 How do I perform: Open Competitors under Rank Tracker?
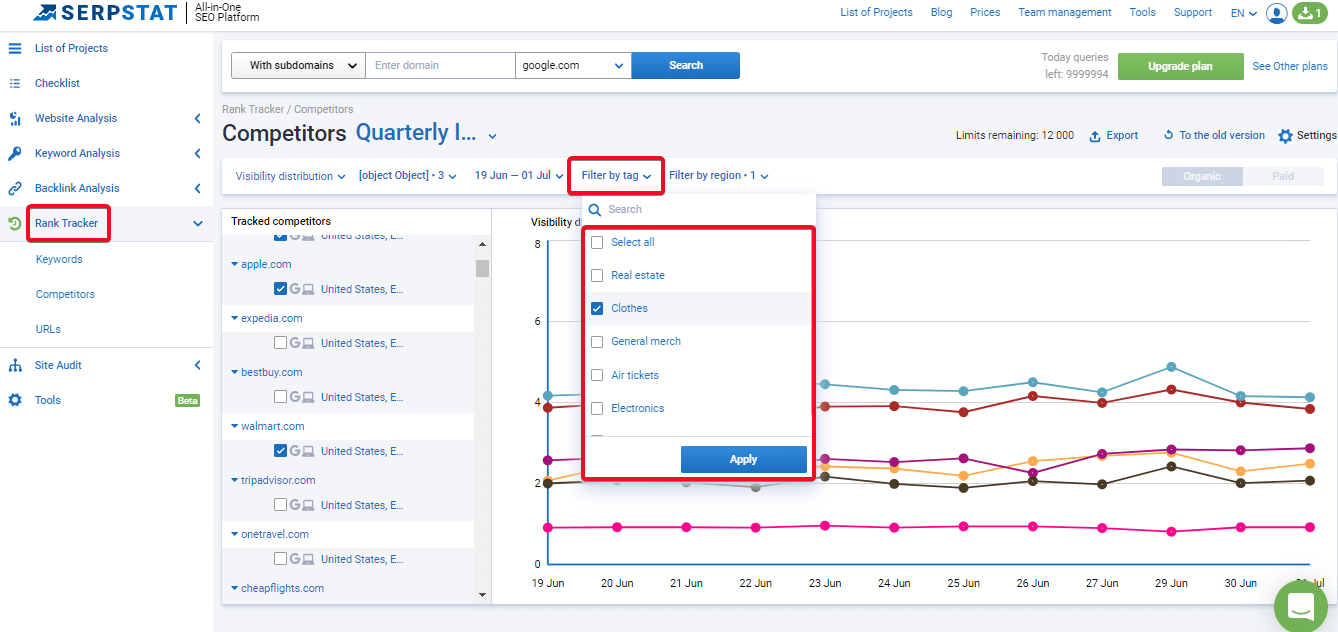point(66,294)
